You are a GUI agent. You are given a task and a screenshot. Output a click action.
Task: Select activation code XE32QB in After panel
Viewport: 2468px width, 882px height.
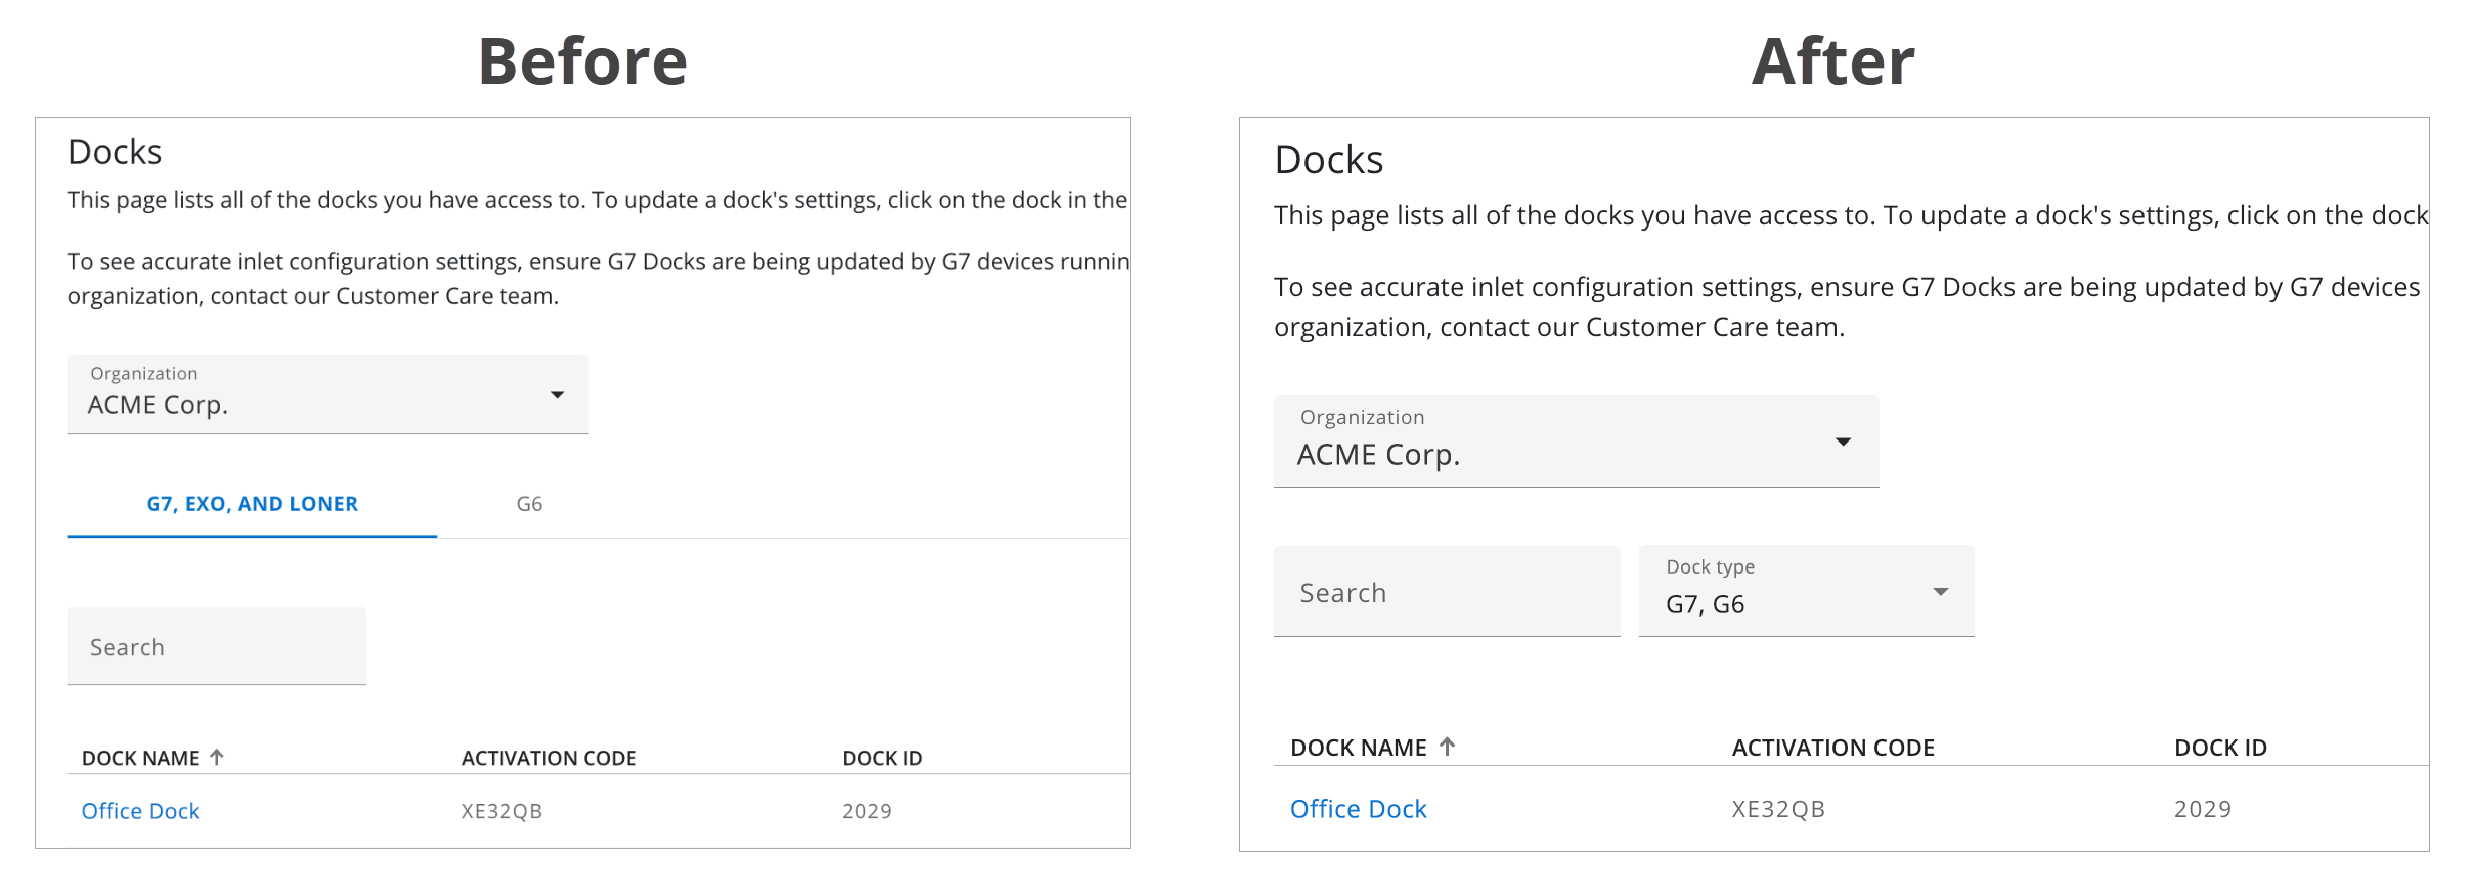click(x=1777, y=809)
